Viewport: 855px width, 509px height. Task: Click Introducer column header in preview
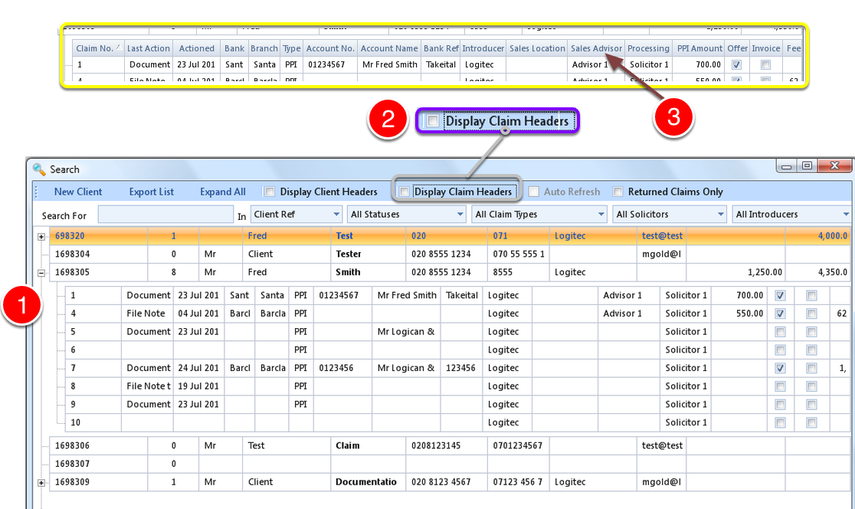point(483,48)
